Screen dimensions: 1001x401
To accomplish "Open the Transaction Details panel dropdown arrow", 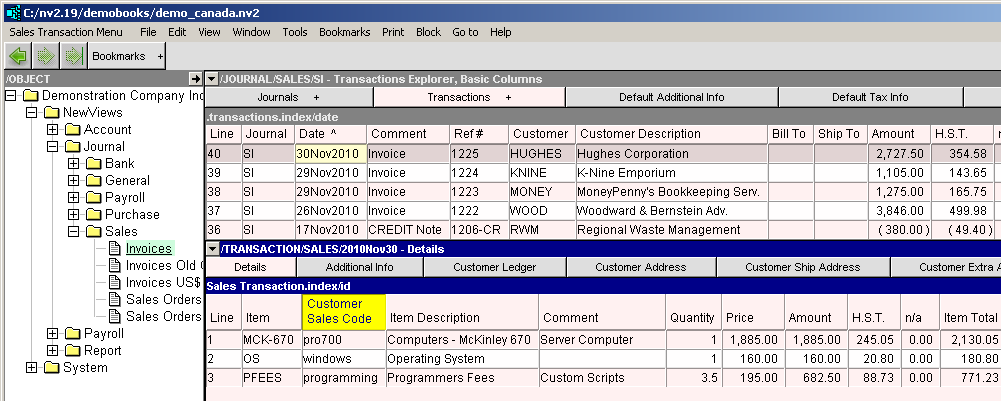I will coord(212,249).
